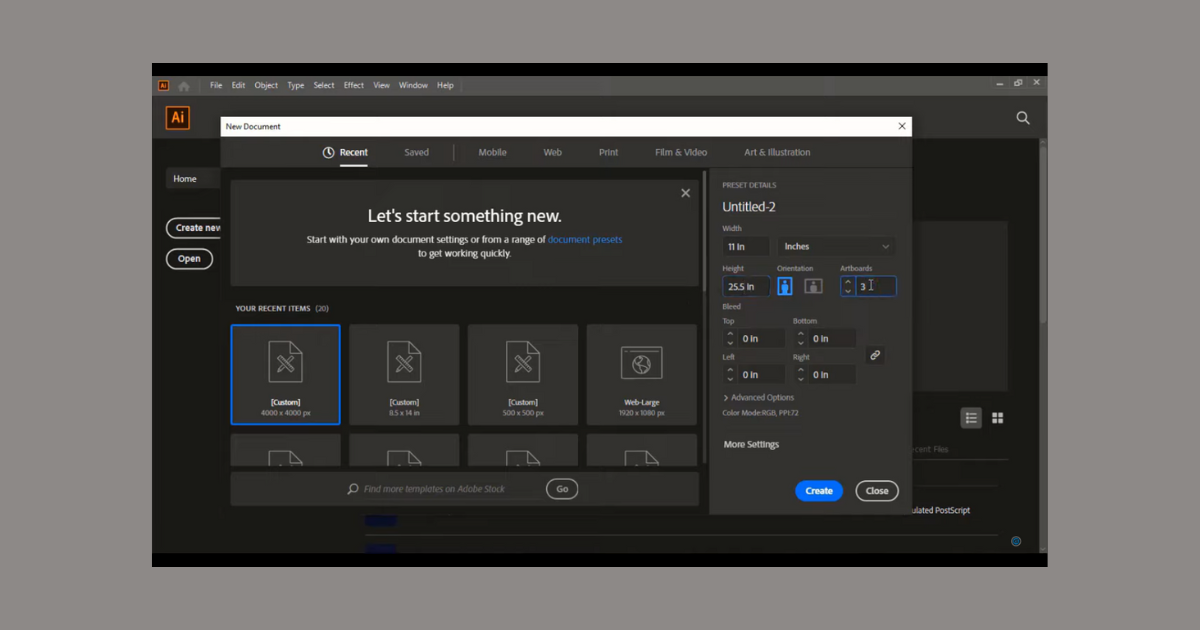Click the Right bleed value field
The image size is (1200, 630).
pos(833,375)
